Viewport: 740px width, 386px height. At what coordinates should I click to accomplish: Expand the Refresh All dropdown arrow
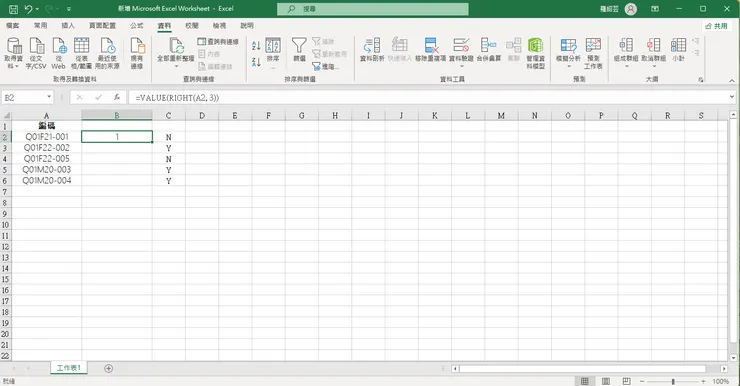pyautogui.click(x=176, y=66)
